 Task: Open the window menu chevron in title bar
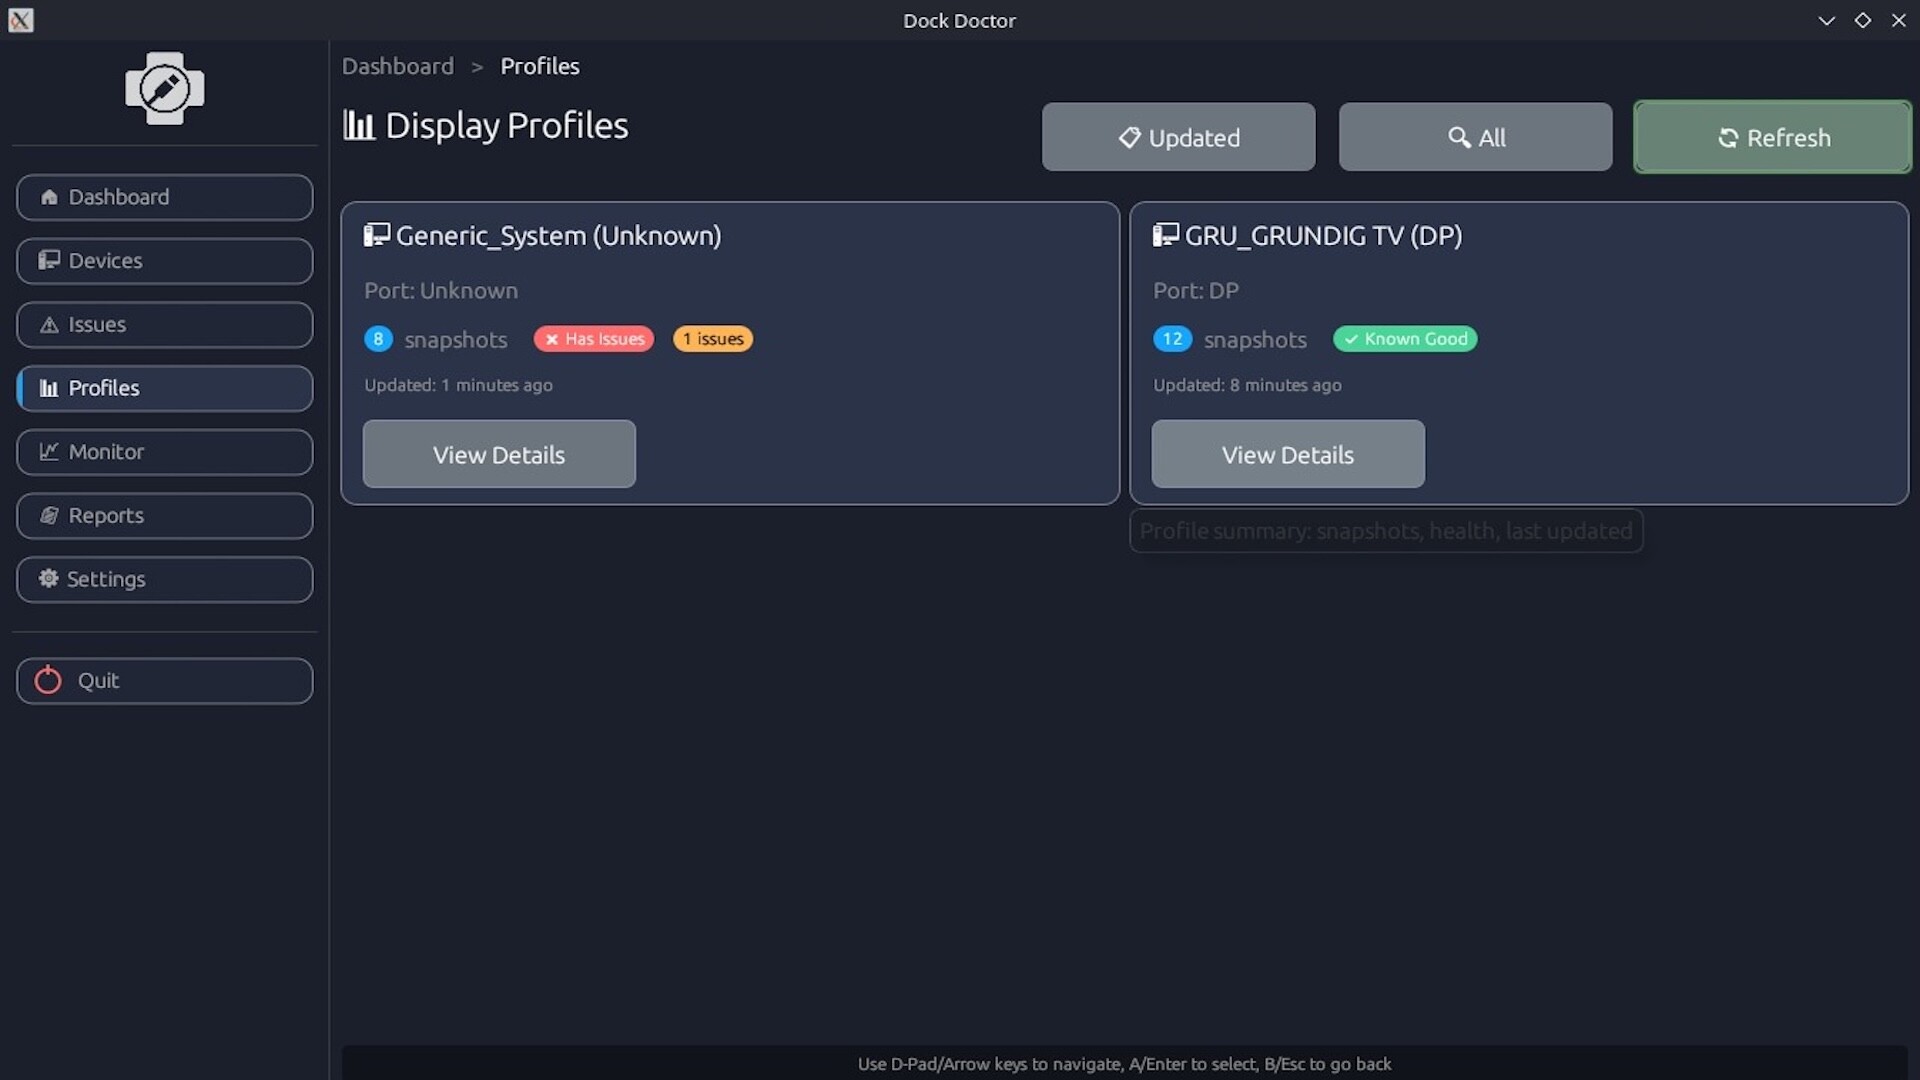tap(1826, 20)
